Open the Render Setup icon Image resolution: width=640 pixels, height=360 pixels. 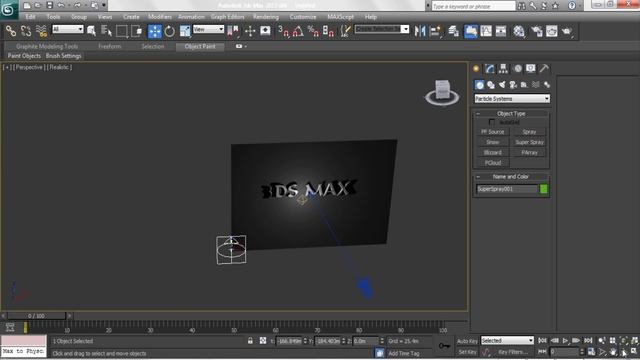[536, 31]
